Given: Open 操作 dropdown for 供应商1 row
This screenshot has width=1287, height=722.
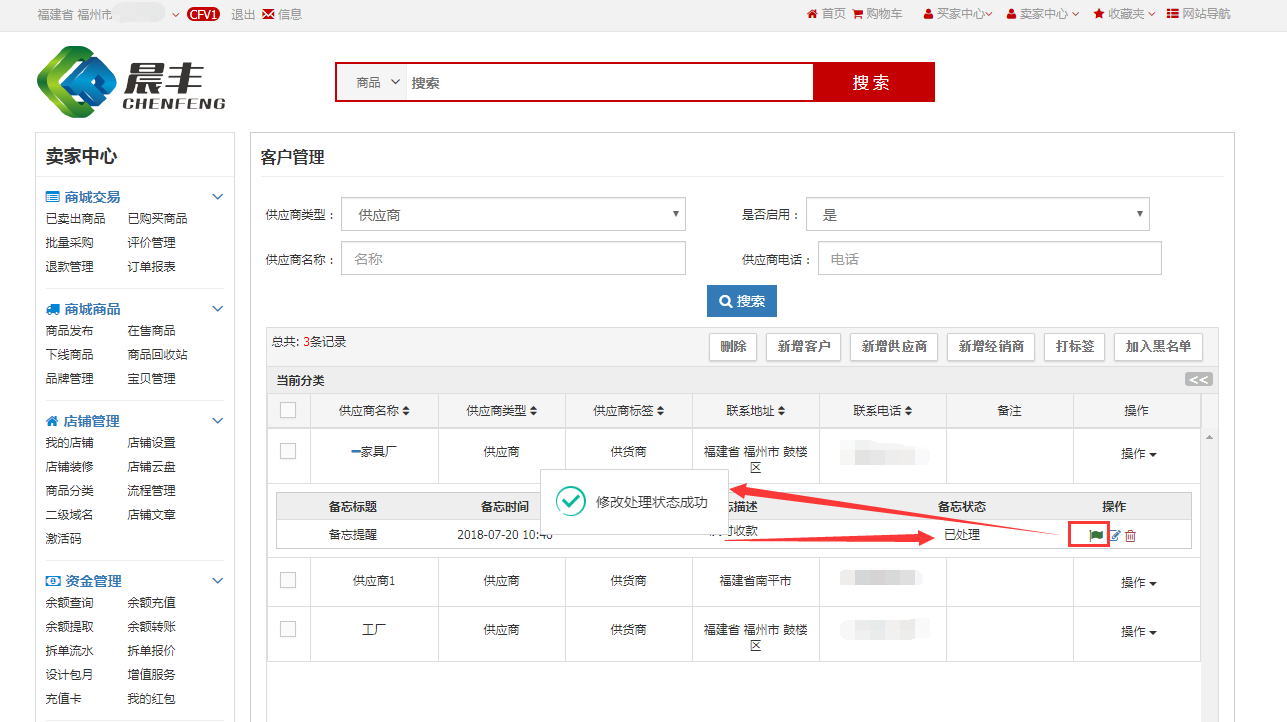Looking at the screenshot, I should click(1138, 583).
